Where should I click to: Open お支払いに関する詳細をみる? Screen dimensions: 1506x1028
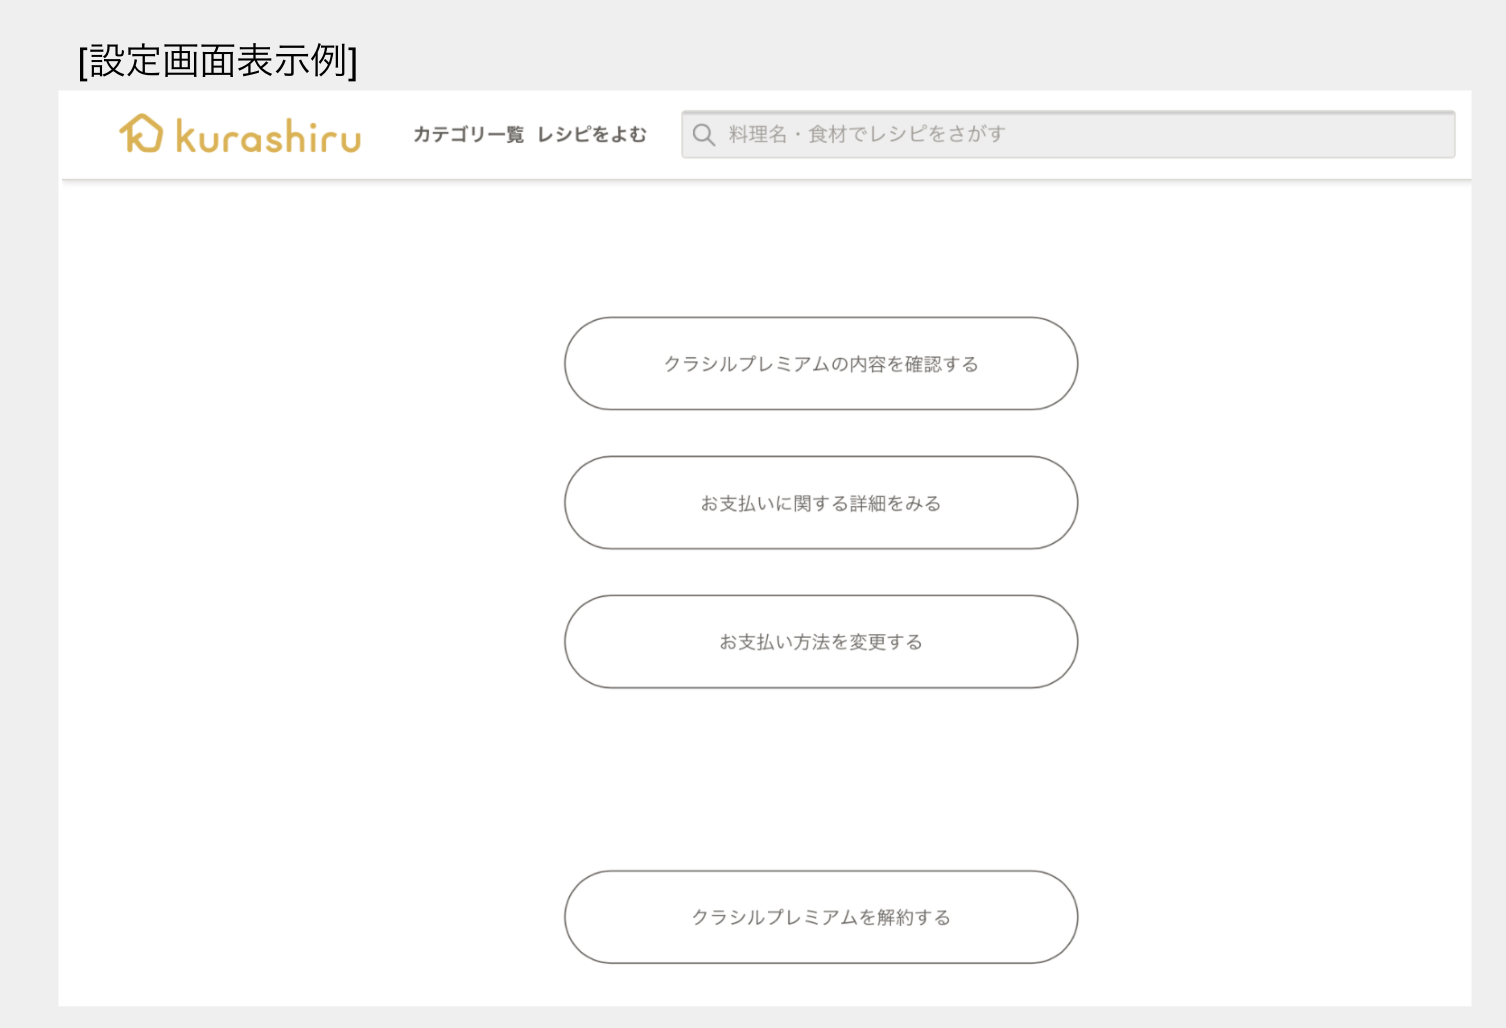(821, 503)
